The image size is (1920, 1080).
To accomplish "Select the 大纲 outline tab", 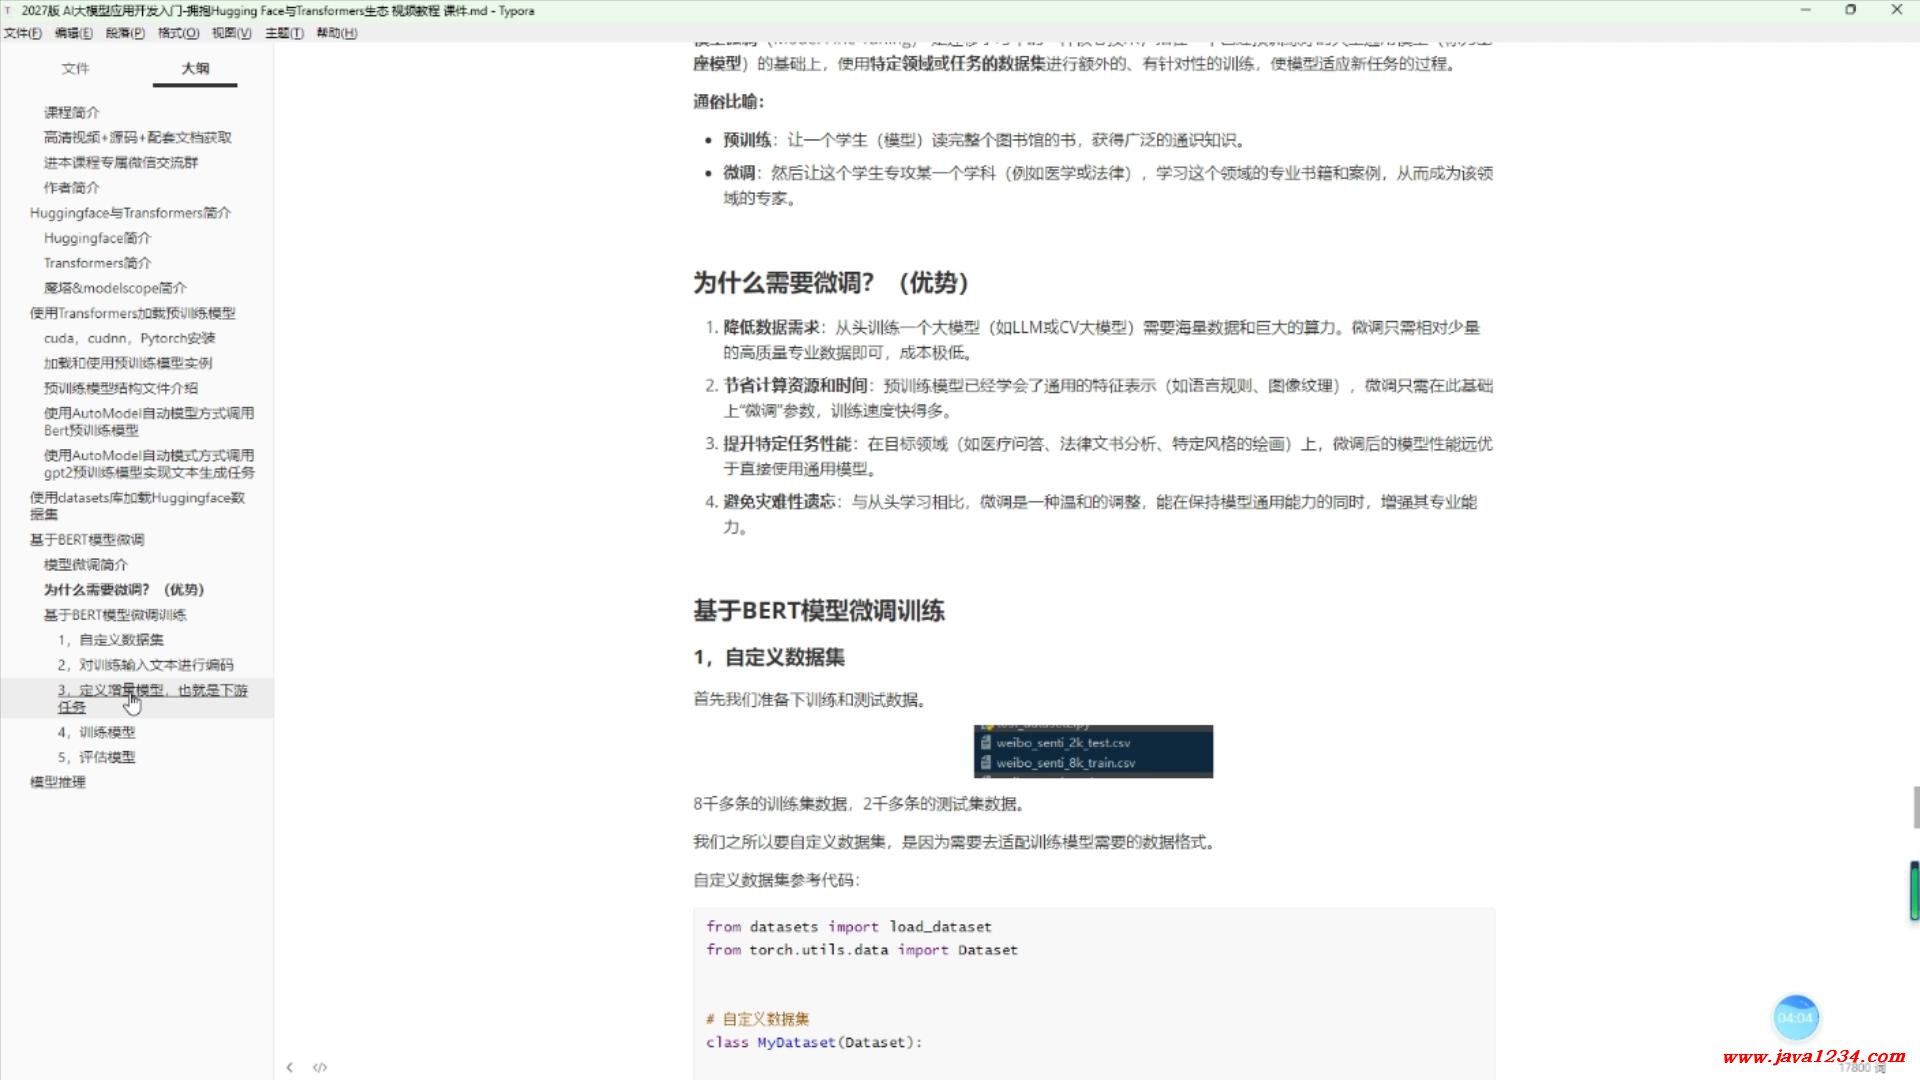I will [x=195, y=68].
